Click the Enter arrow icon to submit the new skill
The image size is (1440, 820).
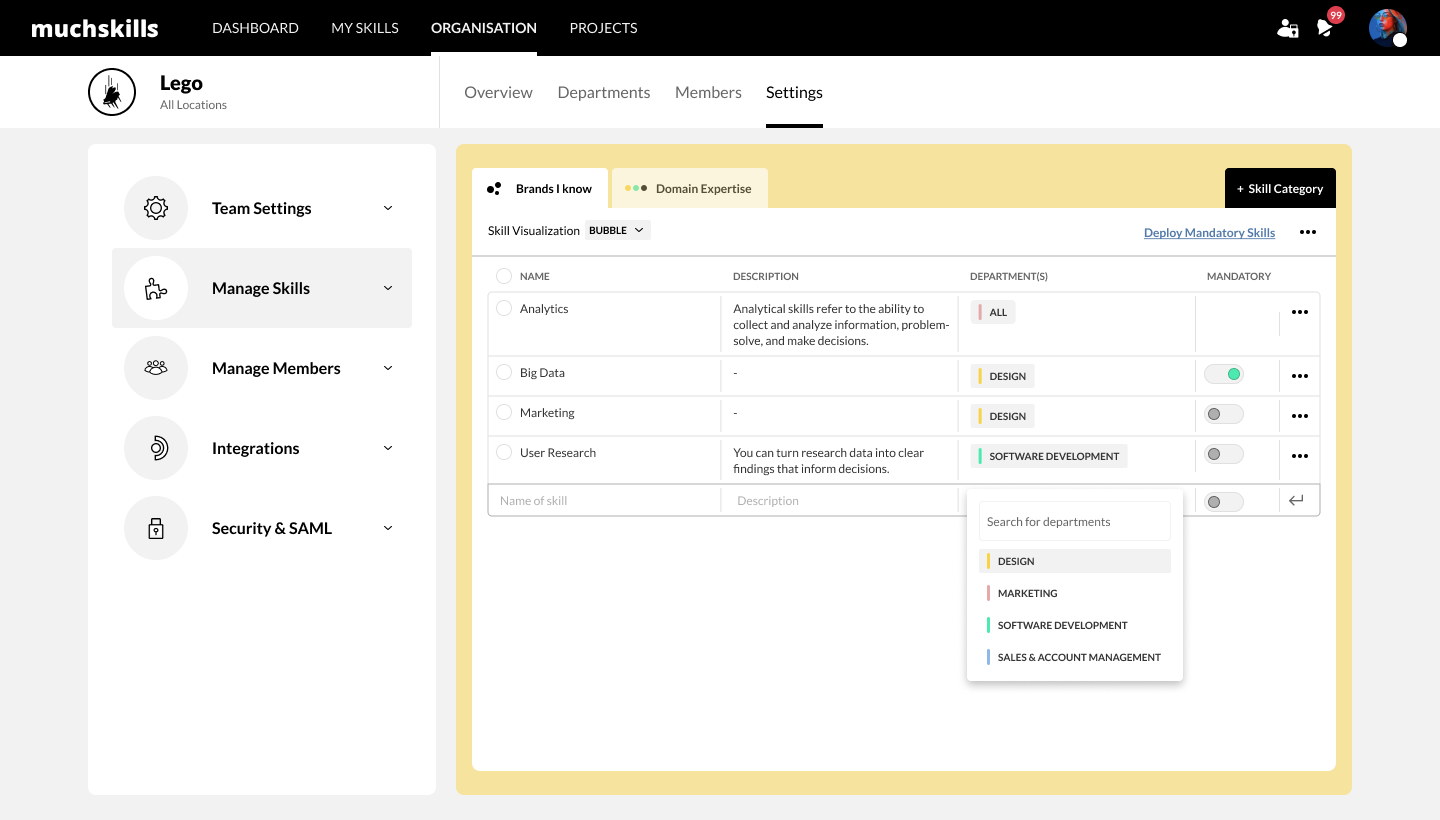tap(1296, 500)
